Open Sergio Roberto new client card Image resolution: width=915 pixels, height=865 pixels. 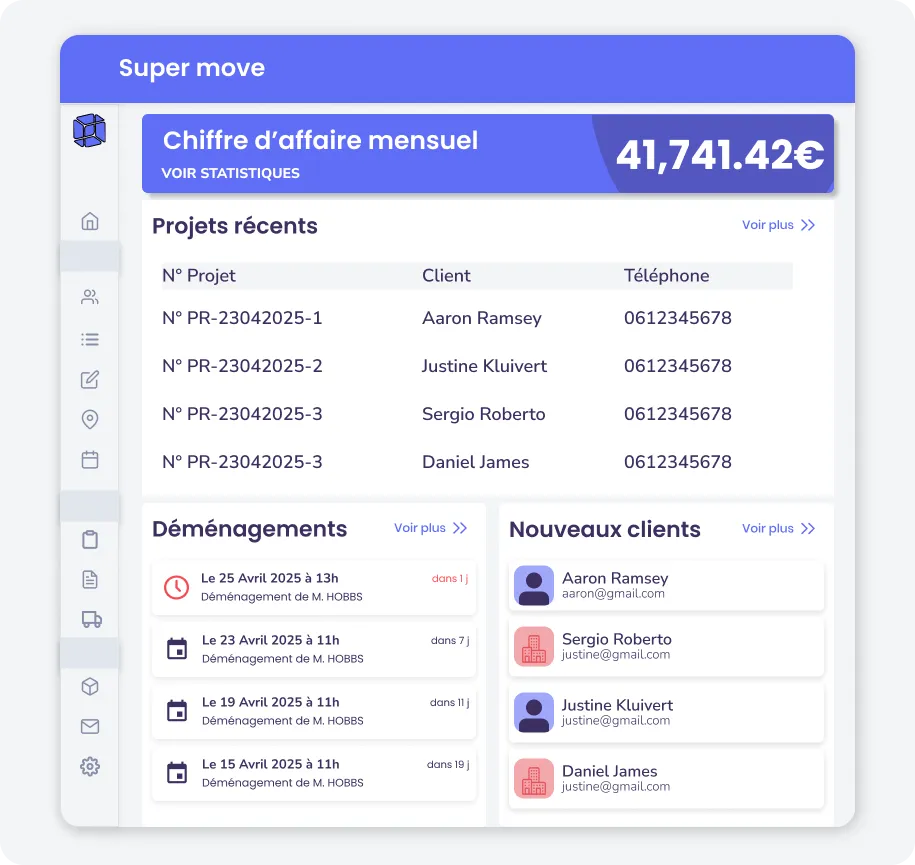(x=666, y=647)
